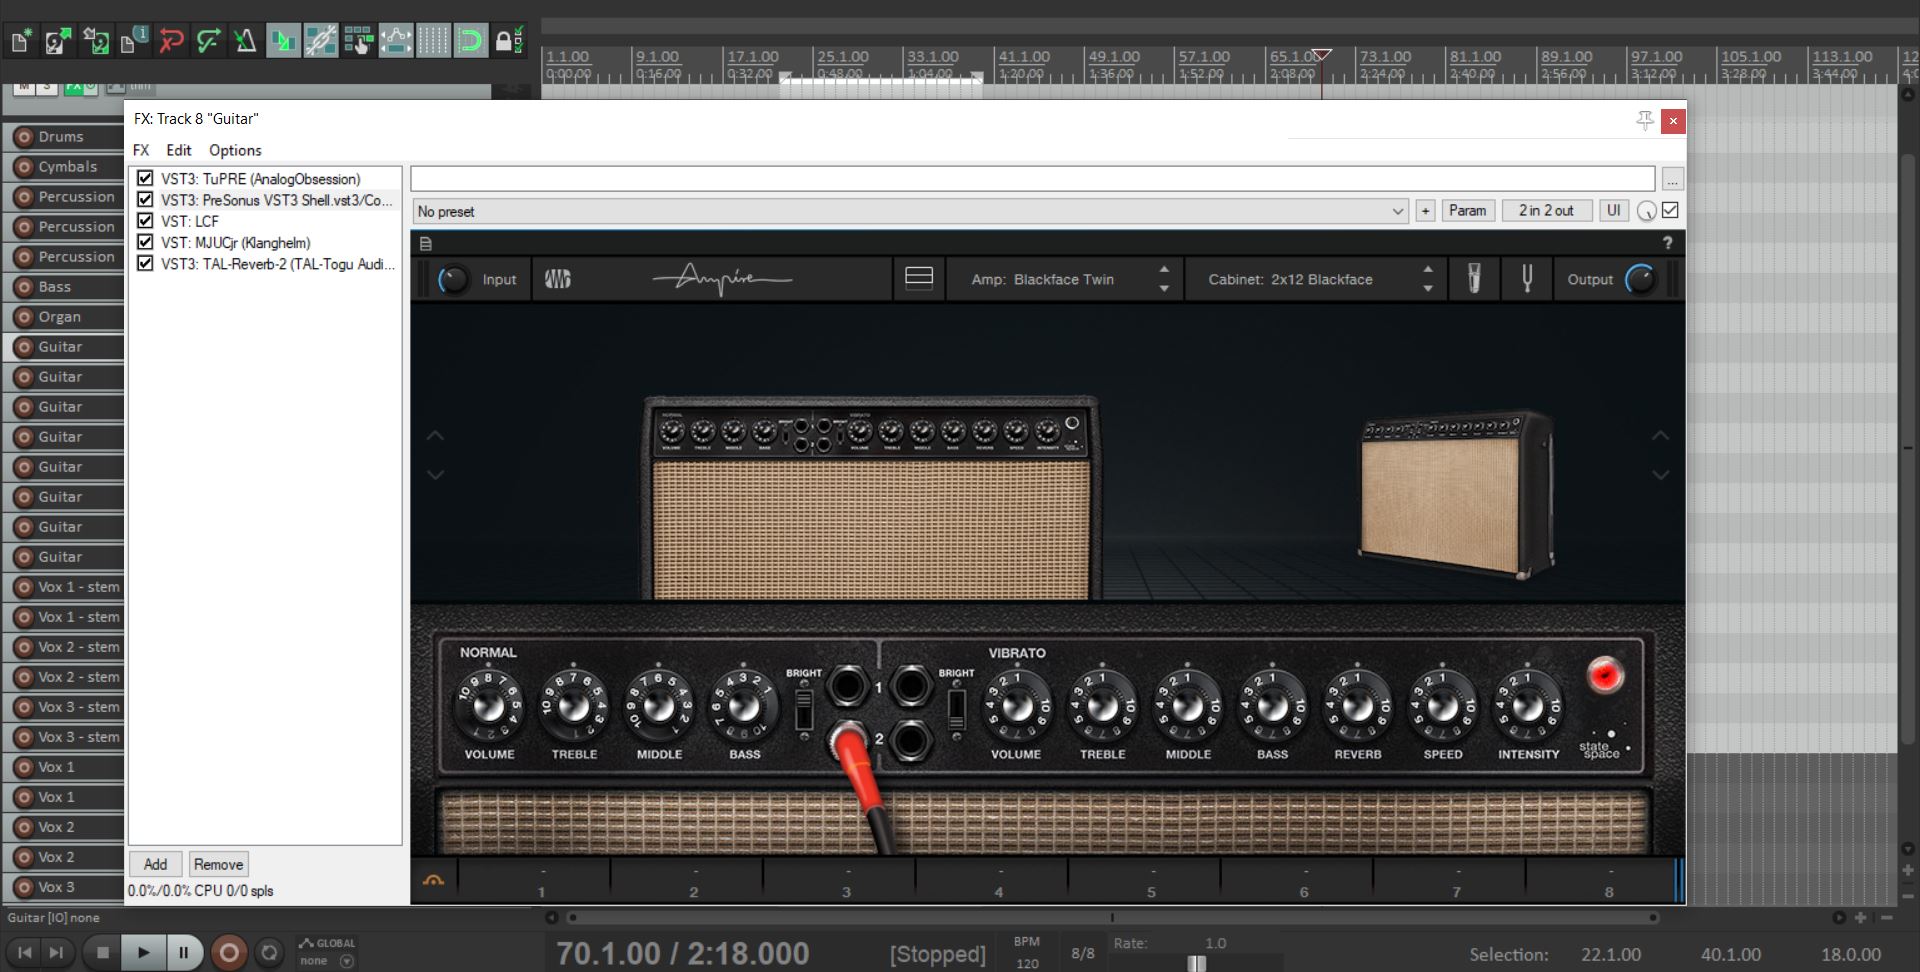The height and width of the screenshot is (972, 1920).
Task: Pin the FX window on top
Action: (1644, 121)
